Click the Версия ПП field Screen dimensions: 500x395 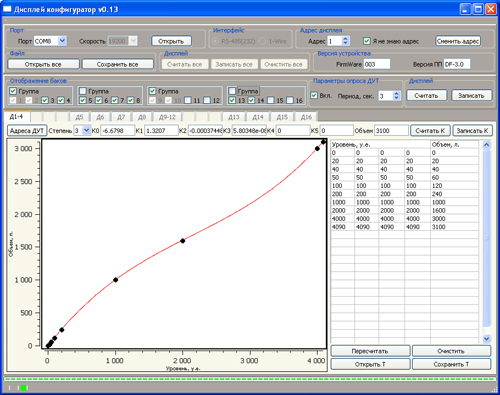457,64
